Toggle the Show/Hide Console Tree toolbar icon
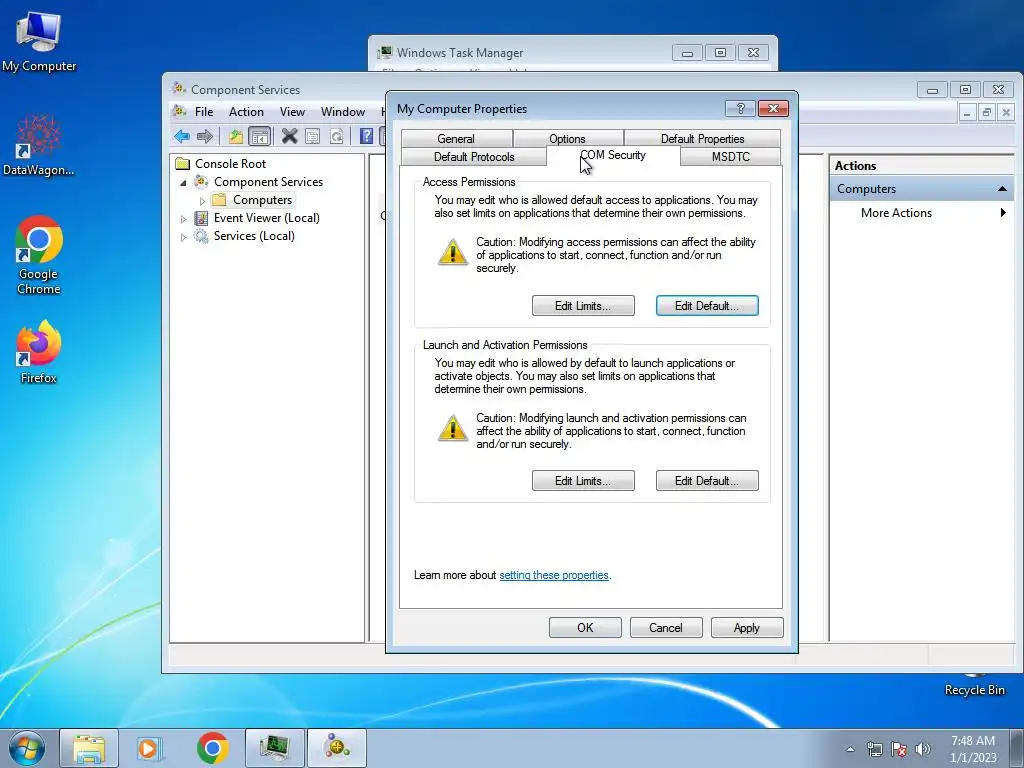Viewport: 1024px width, 768px height. tap(260, 136)
